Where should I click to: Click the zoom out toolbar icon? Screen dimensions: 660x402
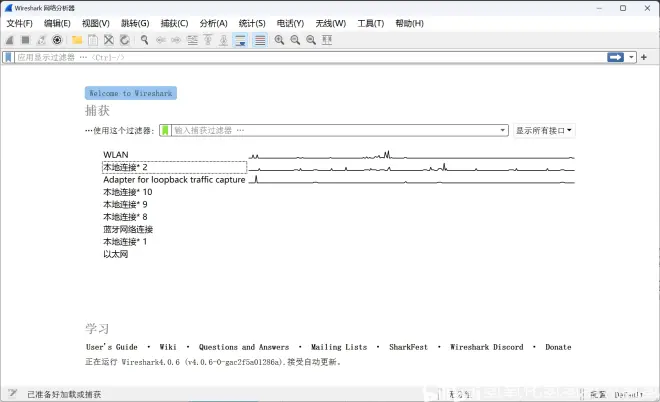coord(295,40)
